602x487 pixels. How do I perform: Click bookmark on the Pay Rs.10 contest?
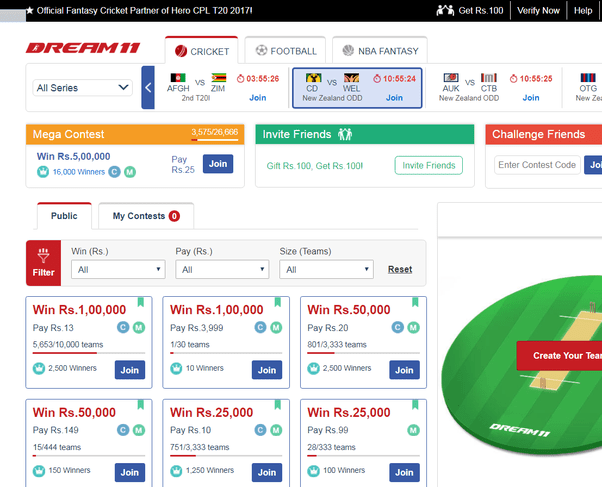tap(278, 404)
